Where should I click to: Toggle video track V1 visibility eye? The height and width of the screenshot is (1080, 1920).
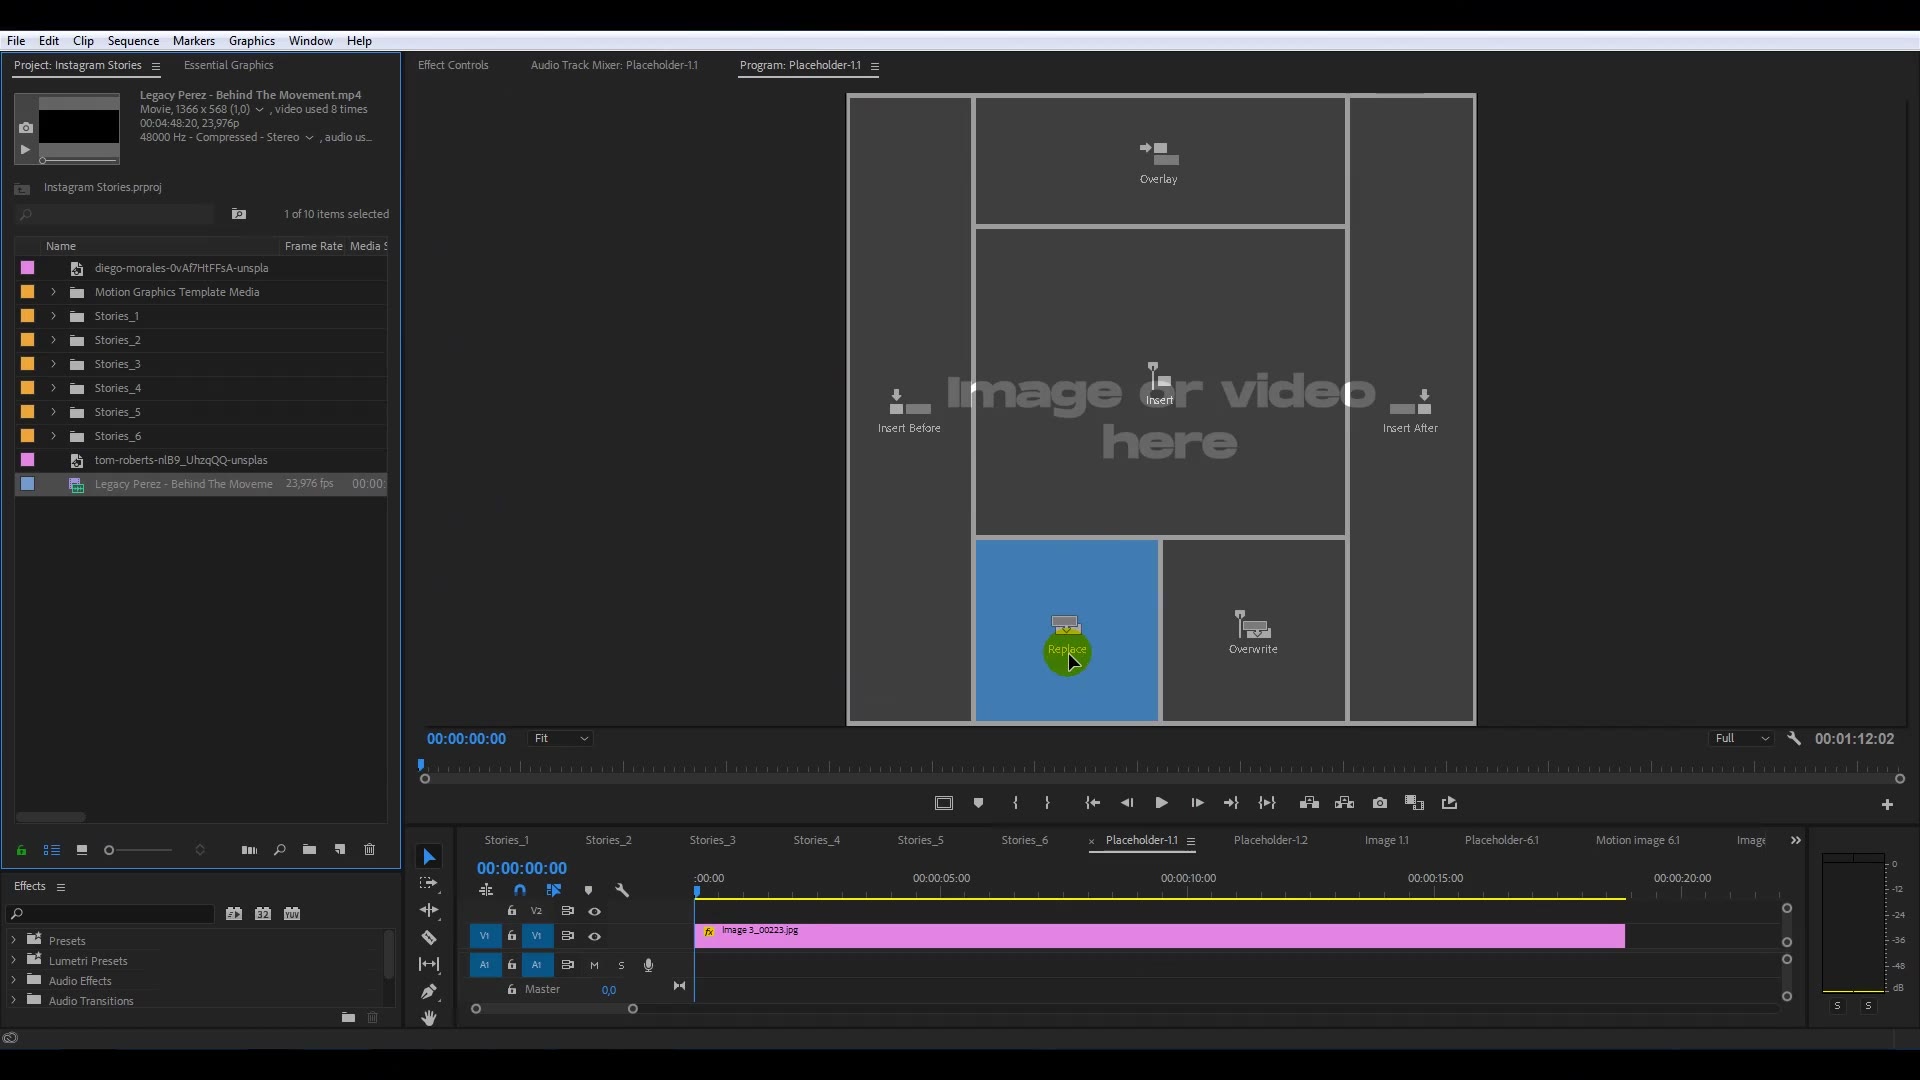(595, 936)
